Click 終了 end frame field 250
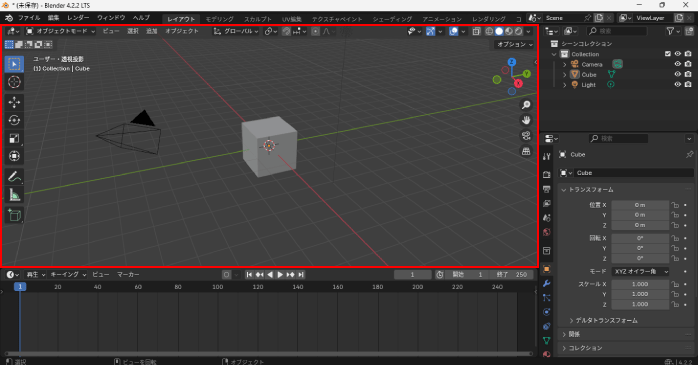 coord(512,275)
